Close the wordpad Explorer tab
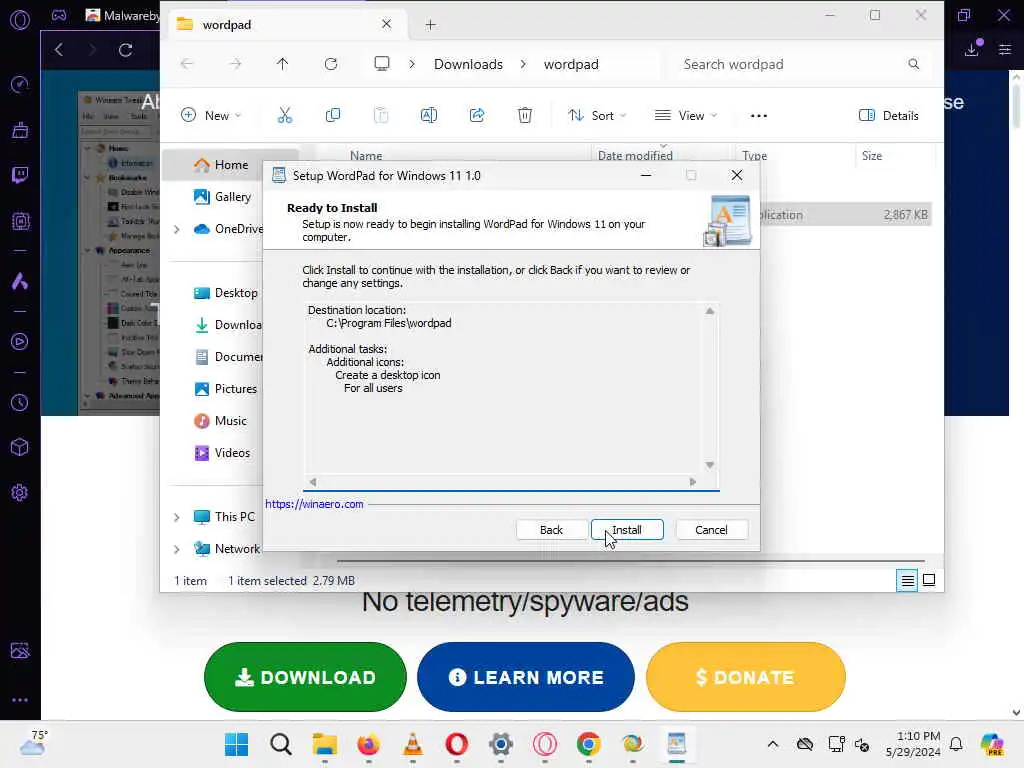The height and width of the screenshot is (768, 1024). 387,24
